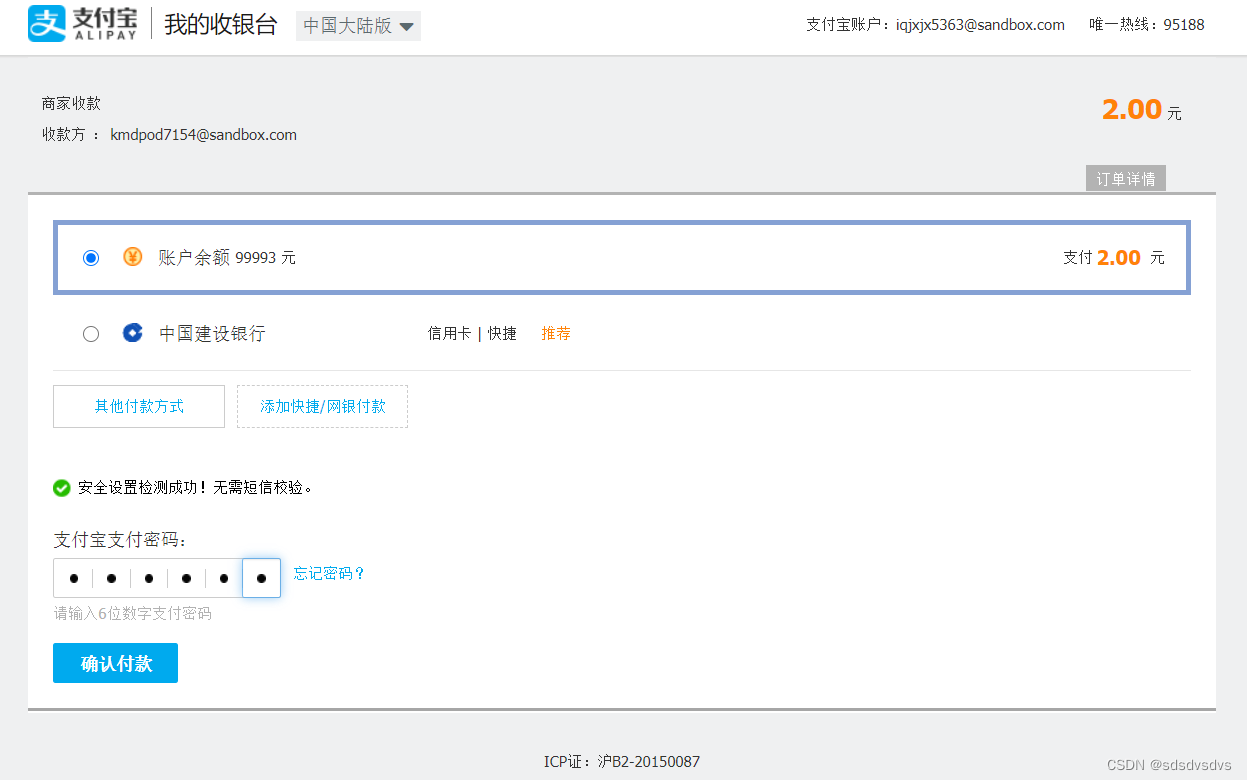
Task: Click the green security check icon
Action: pyautogui.click(x=62, y=488)
